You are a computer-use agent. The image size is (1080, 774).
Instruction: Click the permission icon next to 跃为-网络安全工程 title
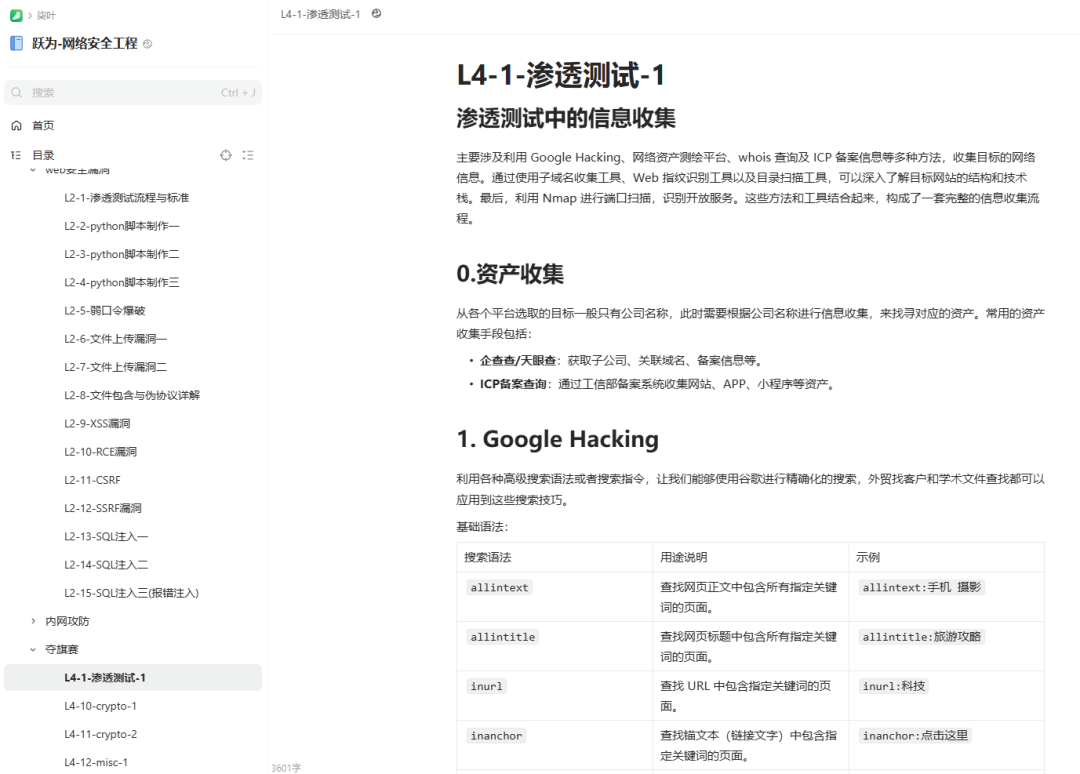click(x=147, y=44)
